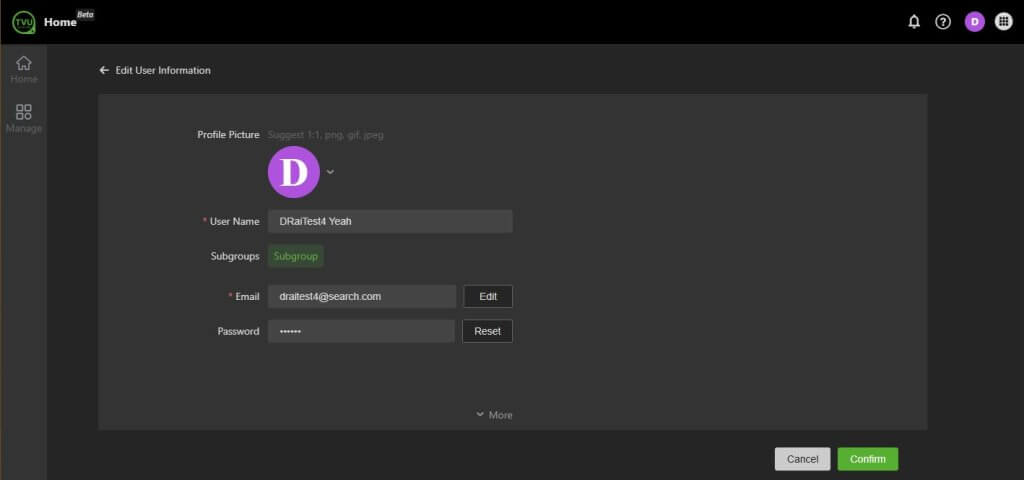Click the User Name input field
The width and height of the screenshot is (1024, 480).
click(x=390, y=222)
